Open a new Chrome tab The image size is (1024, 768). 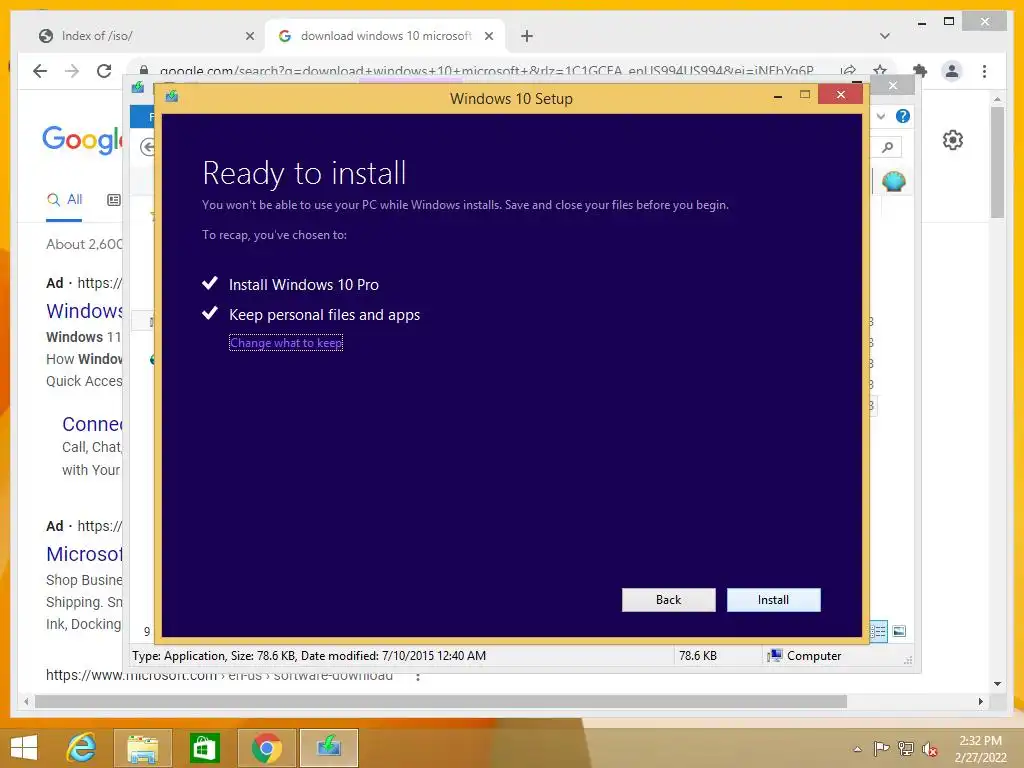coord(526,36)
